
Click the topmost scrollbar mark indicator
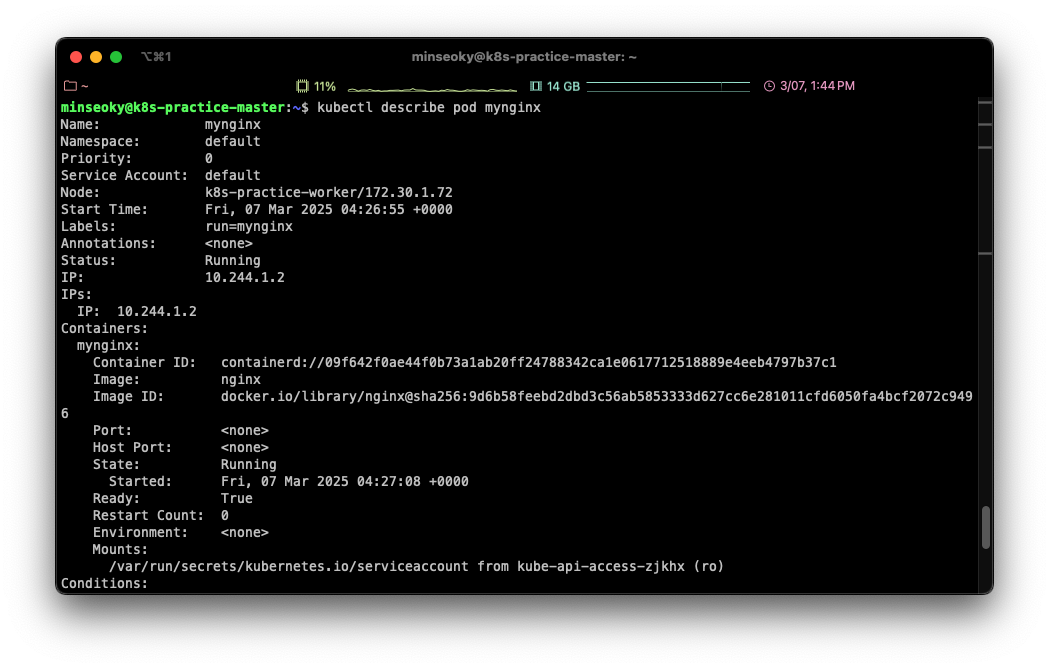(x=984, y=102)
